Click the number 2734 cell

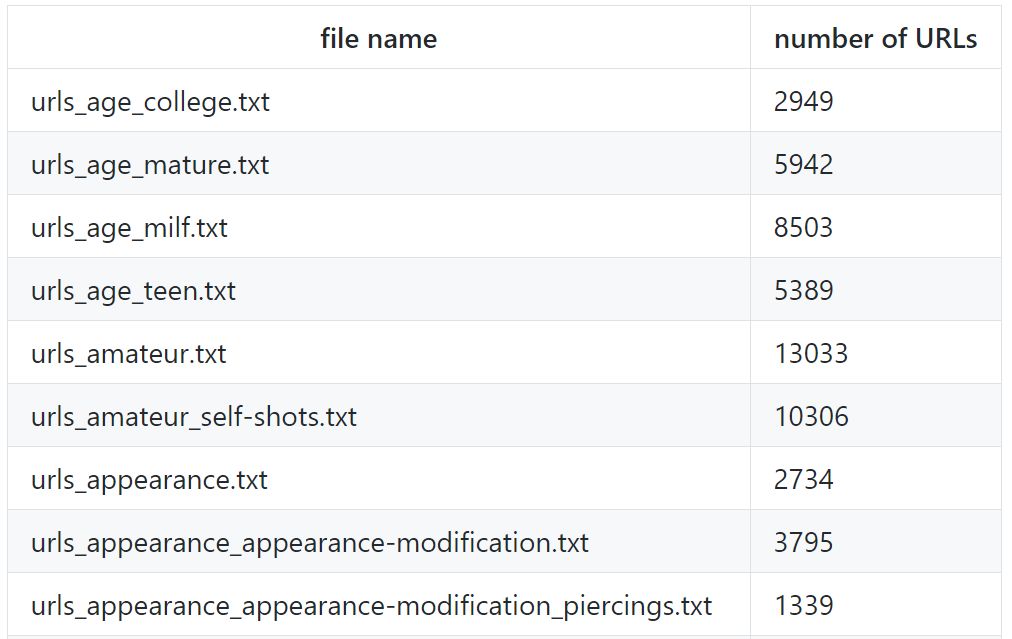tap(803, 480)
